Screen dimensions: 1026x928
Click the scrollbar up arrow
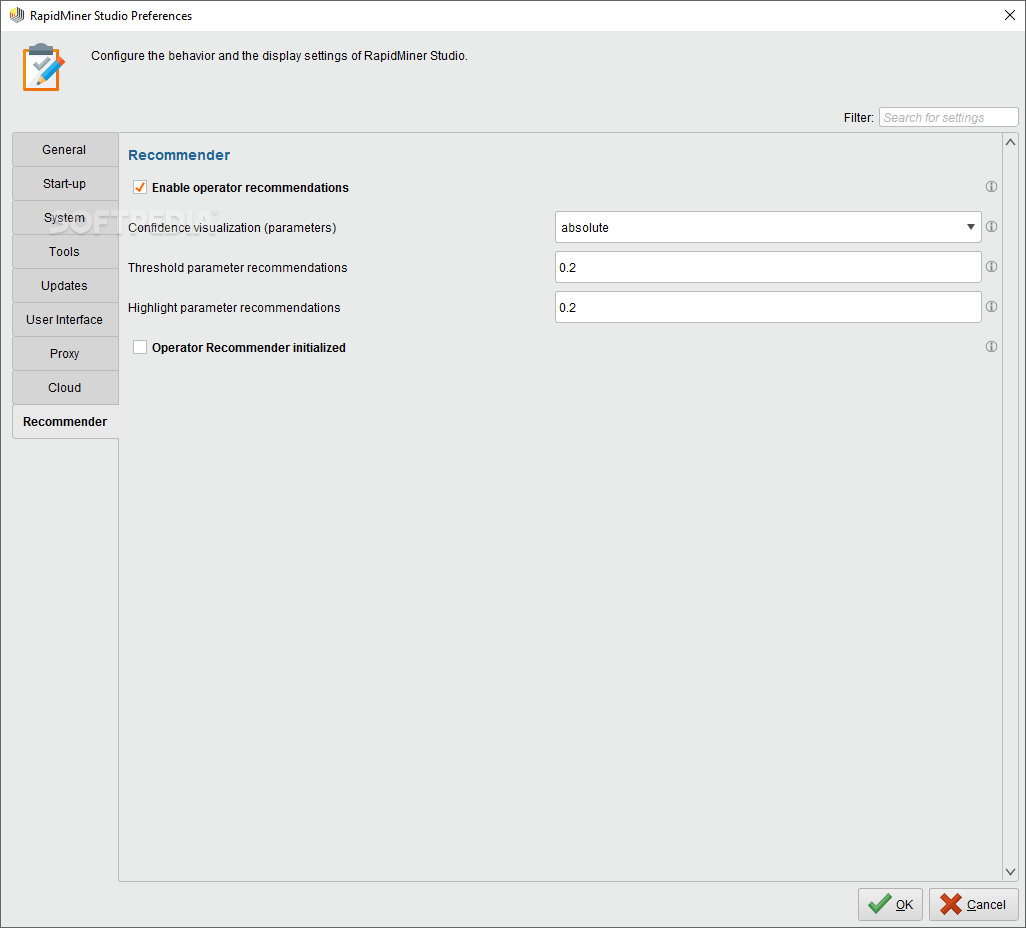point(1010,142)
